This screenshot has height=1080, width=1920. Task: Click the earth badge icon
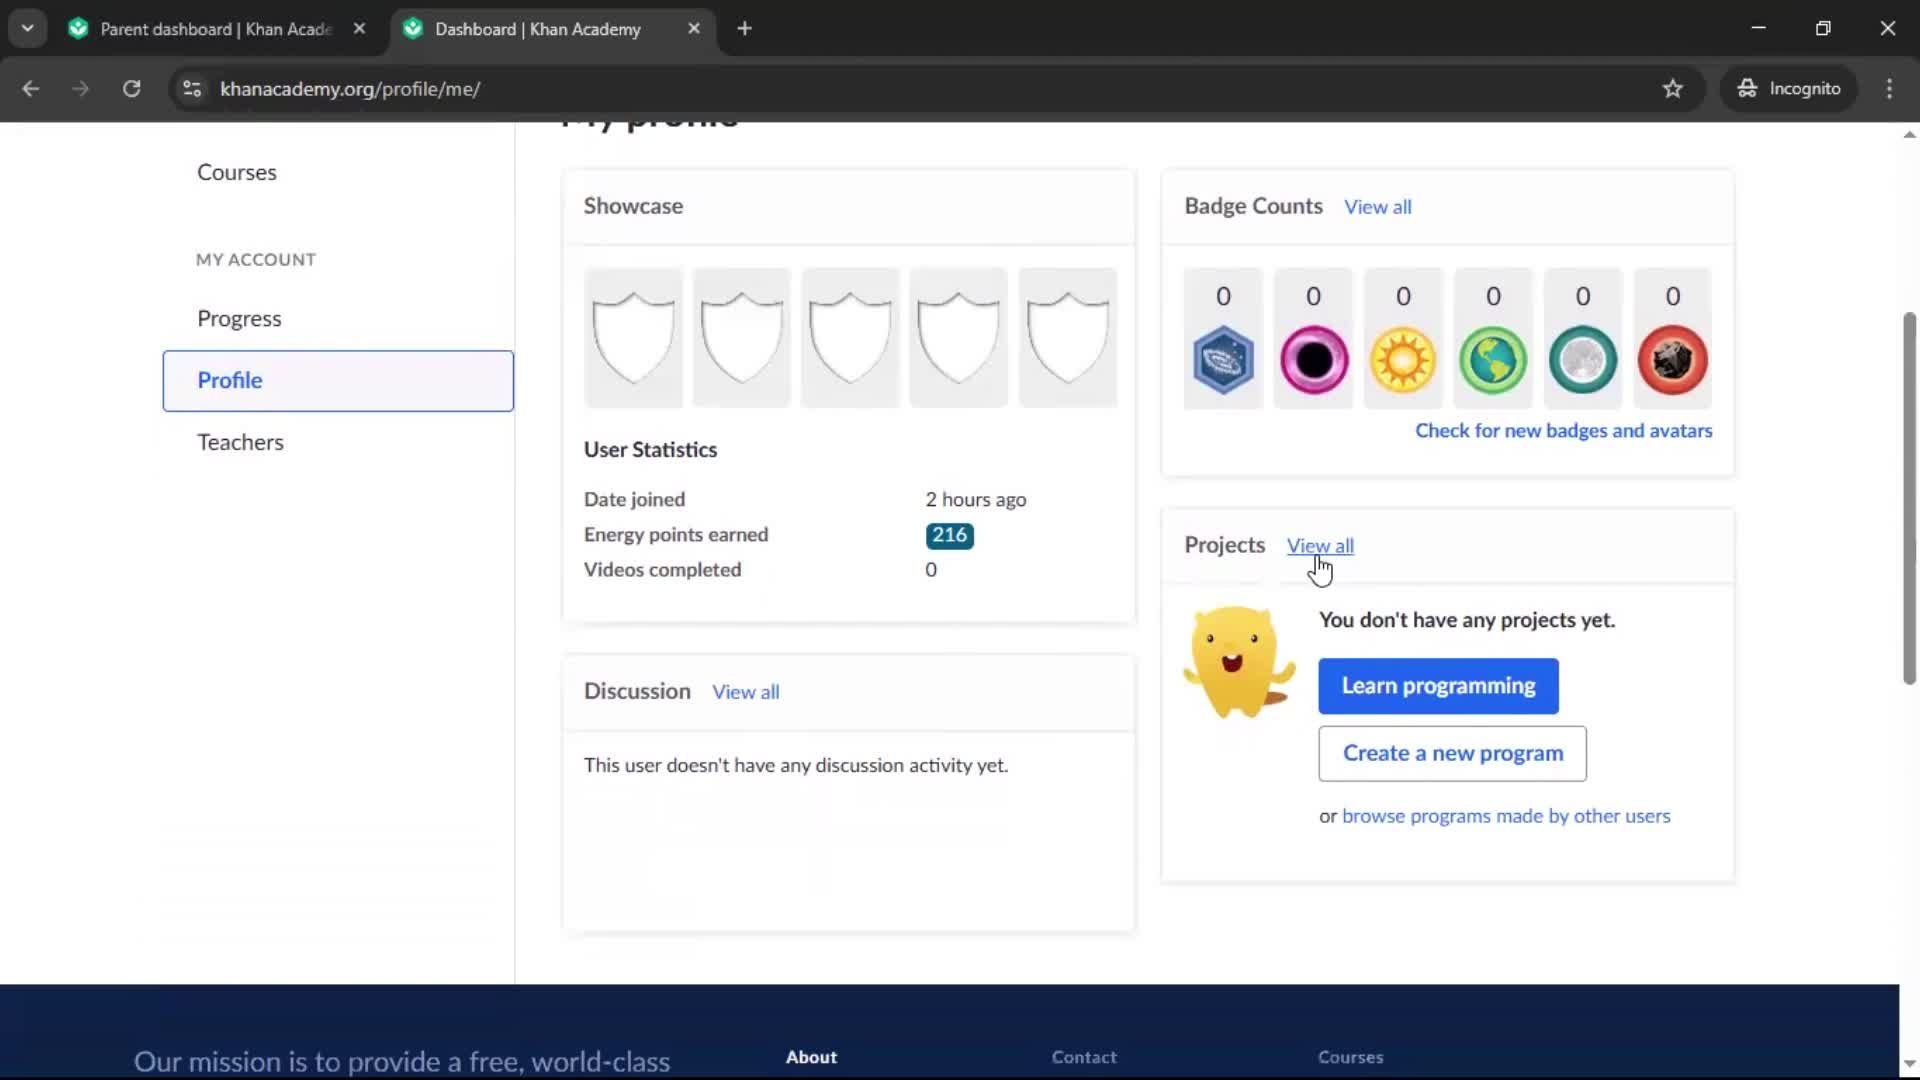1493,360
